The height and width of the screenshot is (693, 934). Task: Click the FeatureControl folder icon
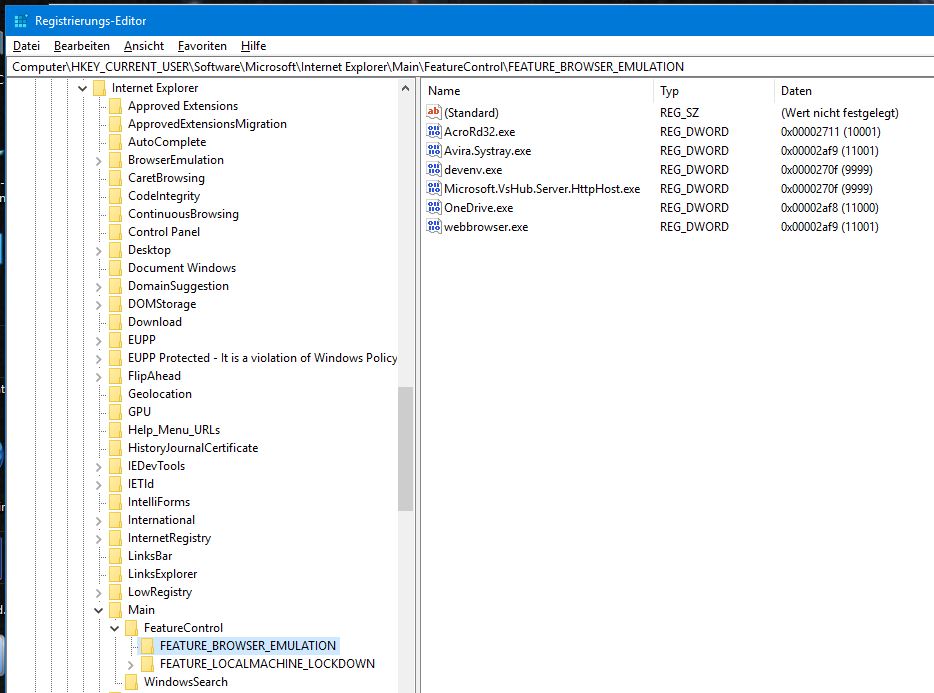(132, 628)
